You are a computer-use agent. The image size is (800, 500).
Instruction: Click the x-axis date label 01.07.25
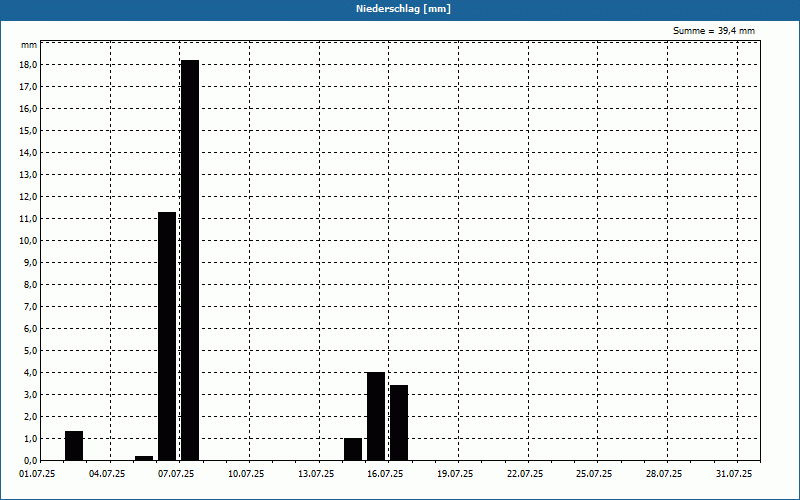(x=37, y=474)
